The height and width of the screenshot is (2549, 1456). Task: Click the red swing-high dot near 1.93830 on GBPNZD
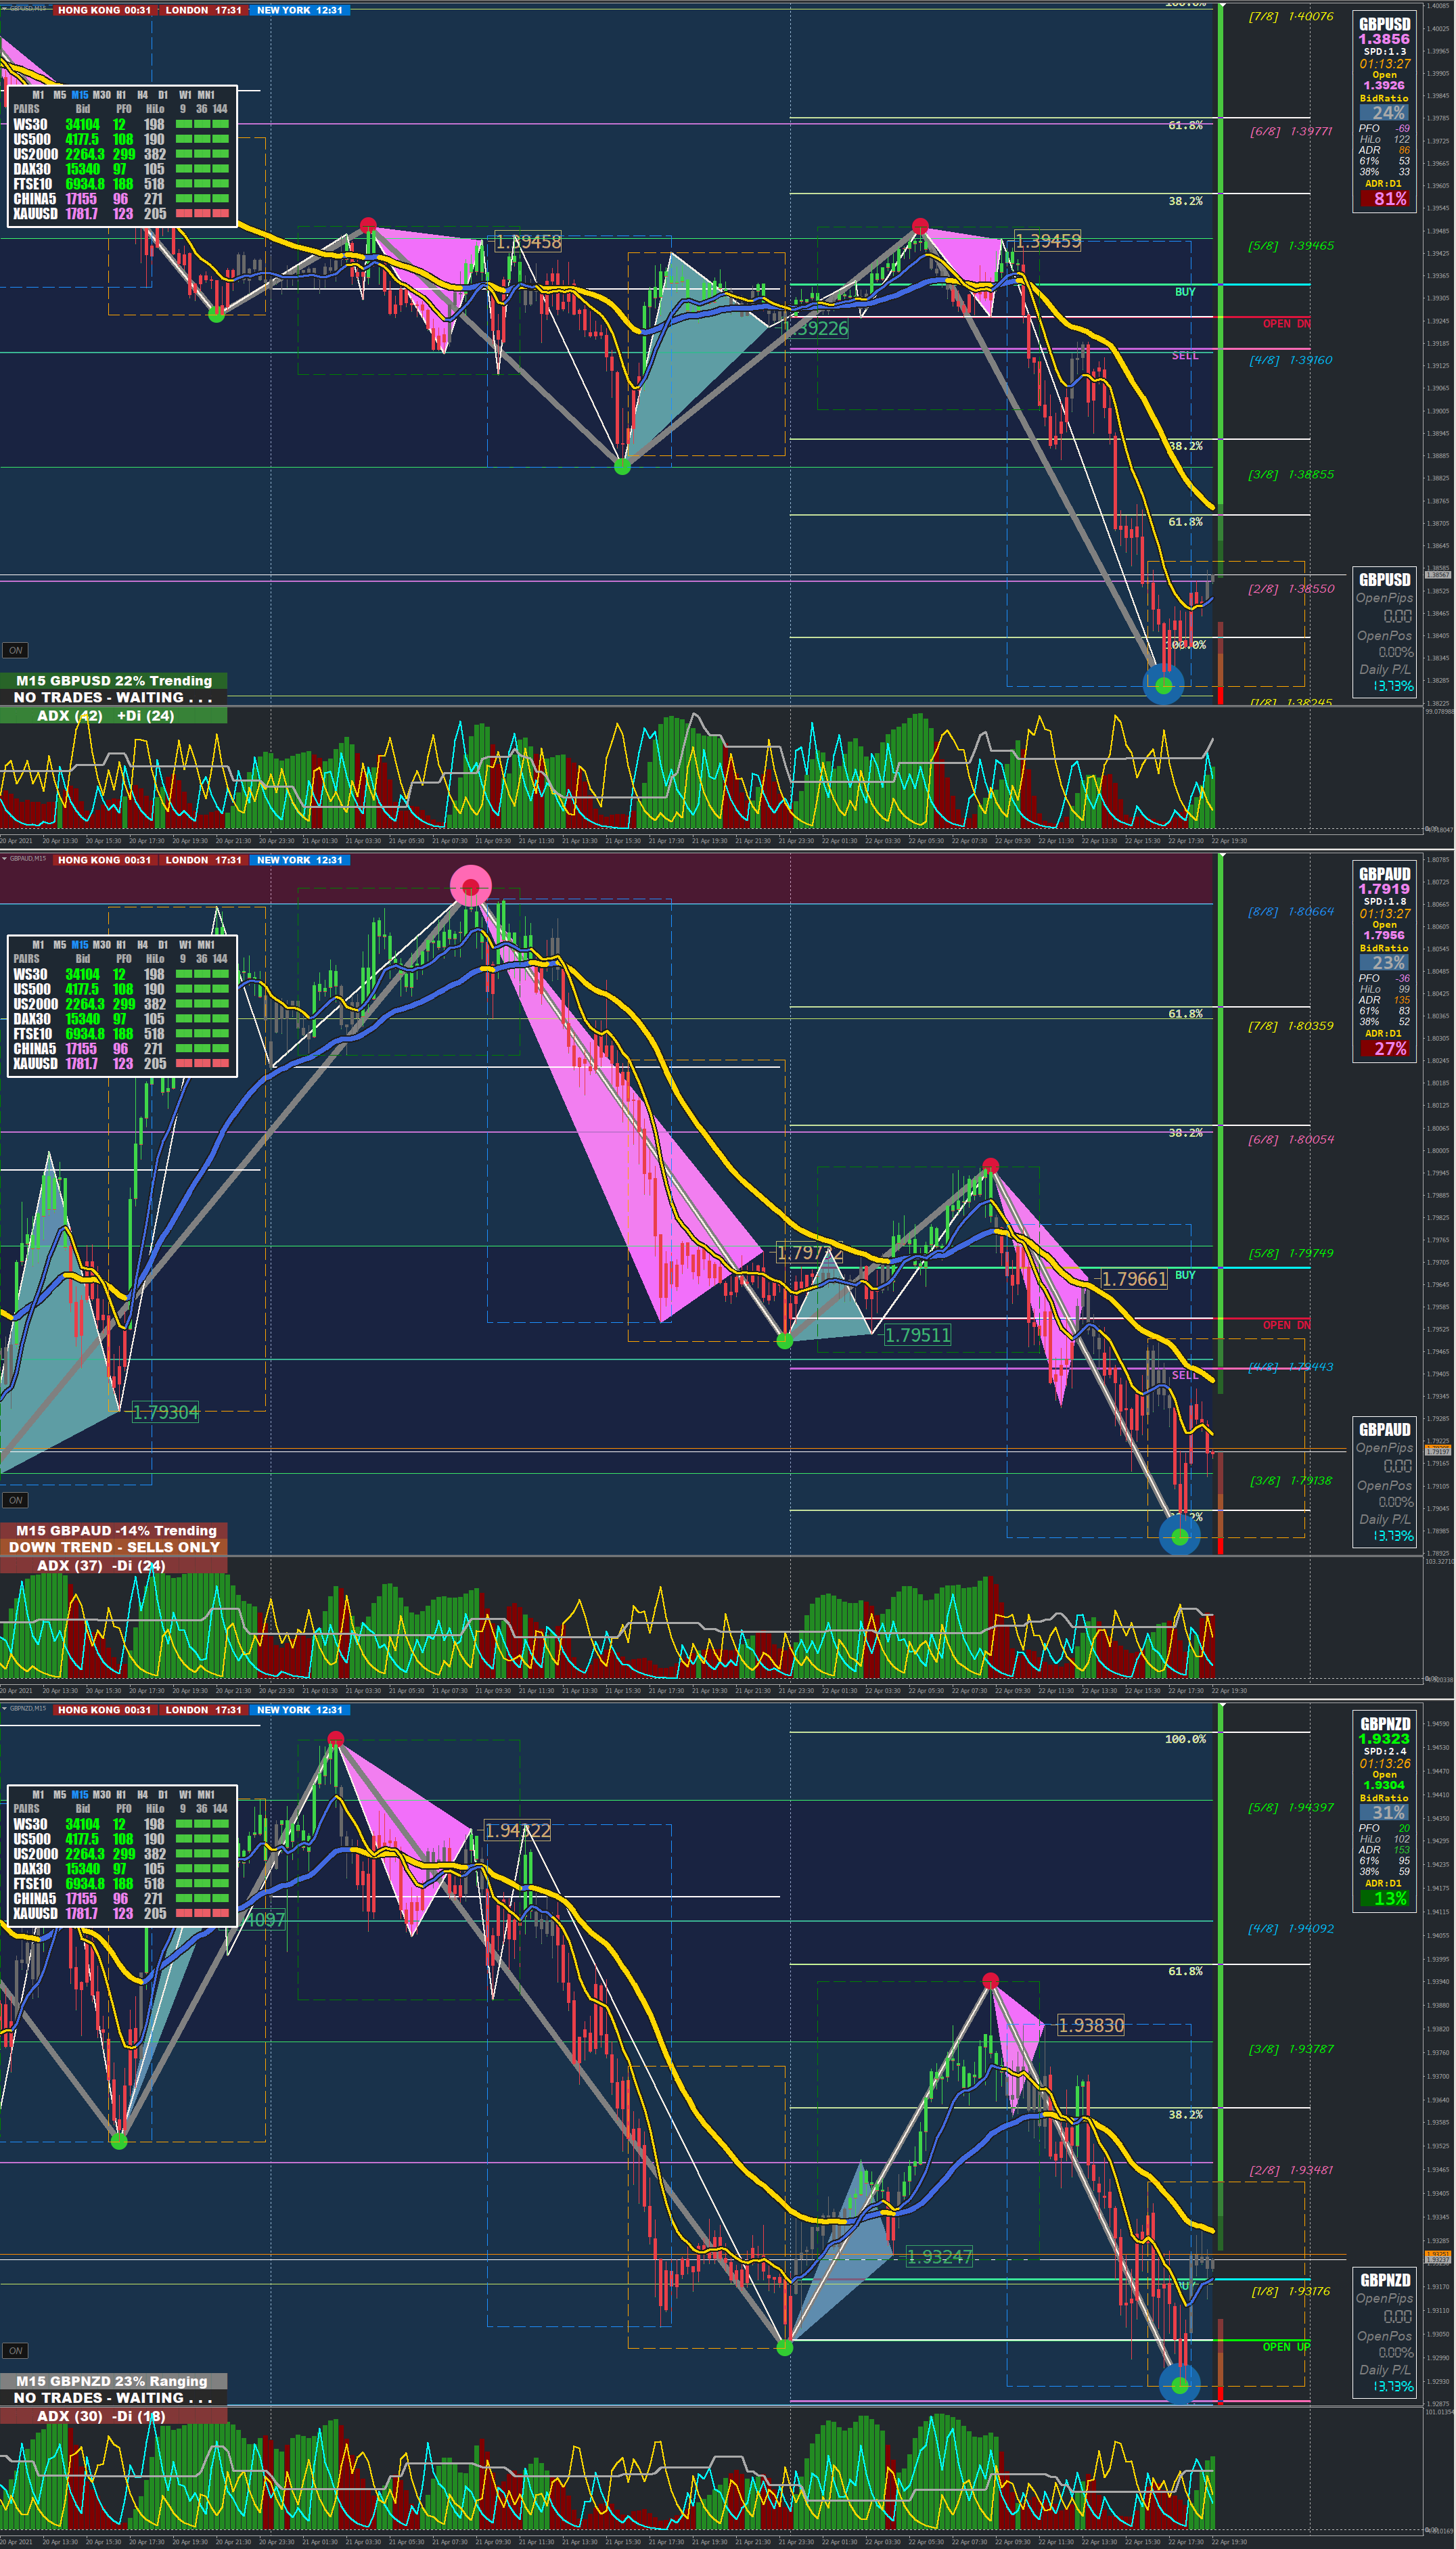[x=990, y=1981]
